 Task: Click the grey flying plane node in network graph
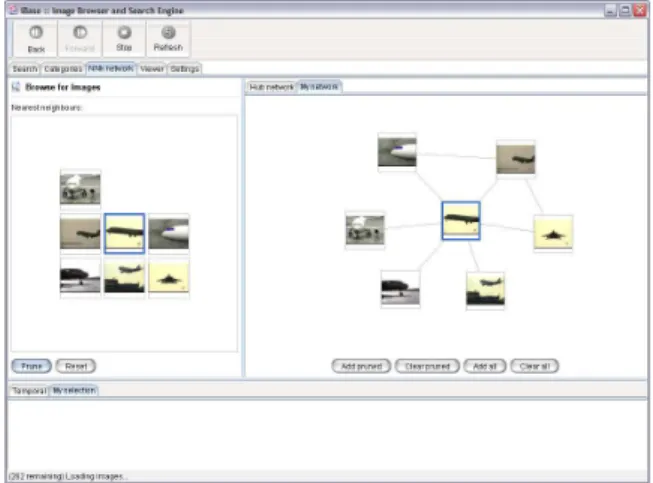(516, 159)
